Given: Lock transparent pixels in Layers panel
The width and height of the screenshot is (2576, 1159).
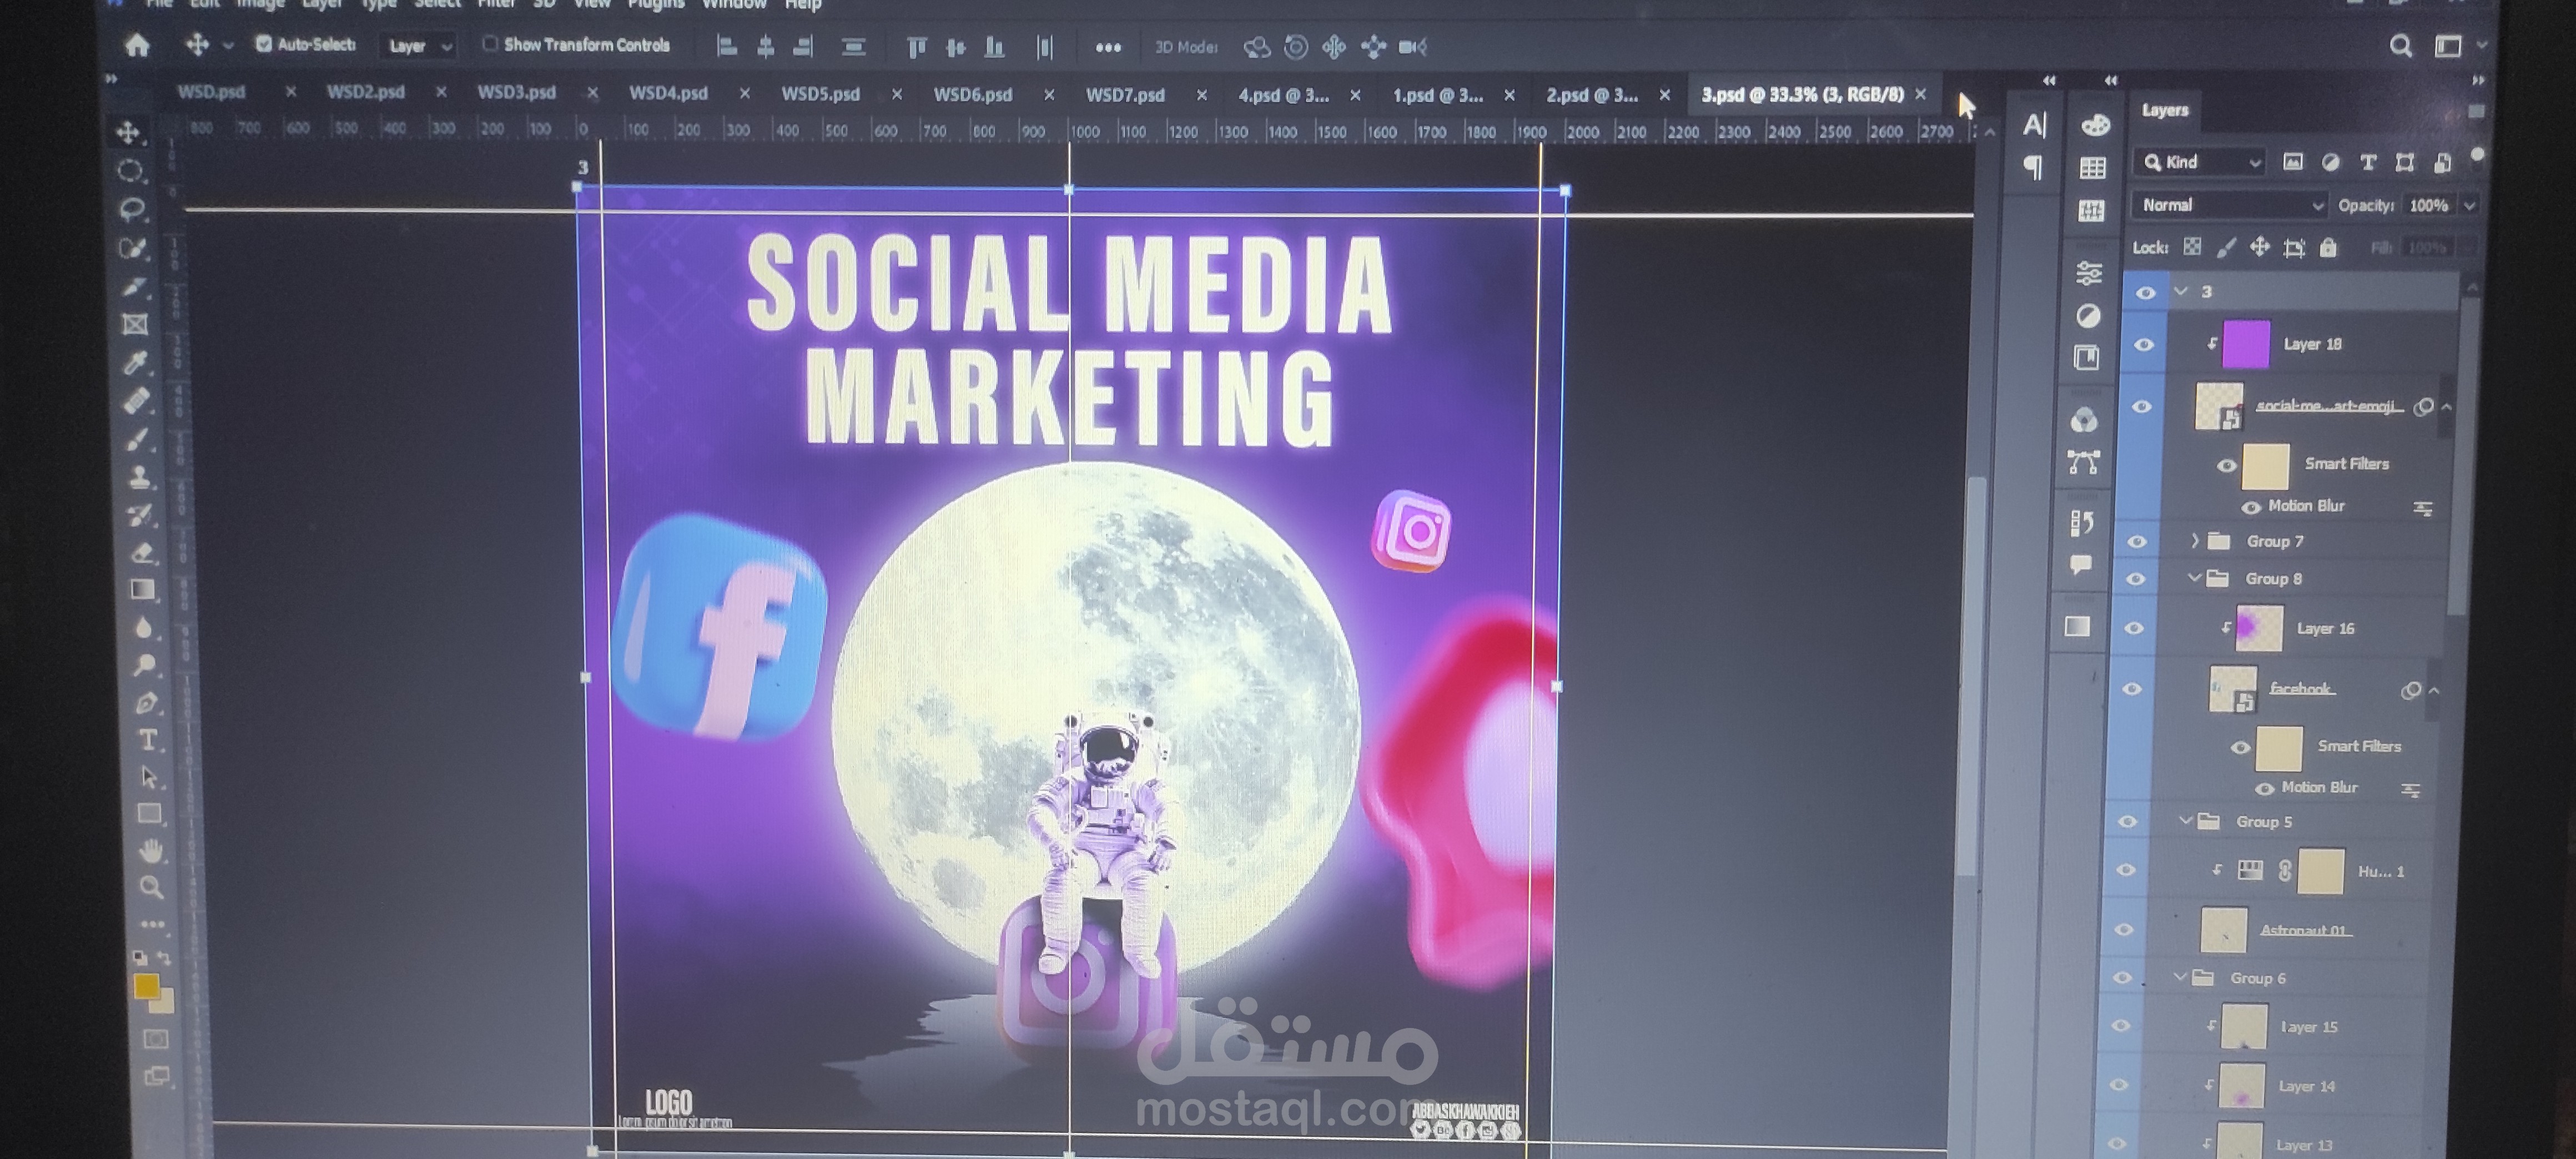Looking at the screenshot, I should (2192, 247).
